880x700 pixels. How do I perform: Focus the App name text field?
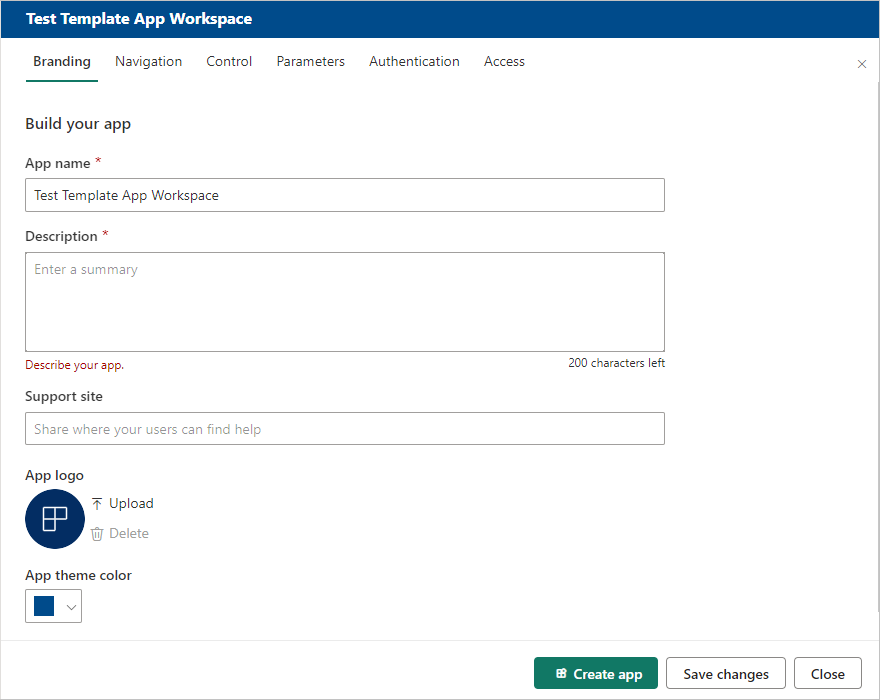click(344, 196)
